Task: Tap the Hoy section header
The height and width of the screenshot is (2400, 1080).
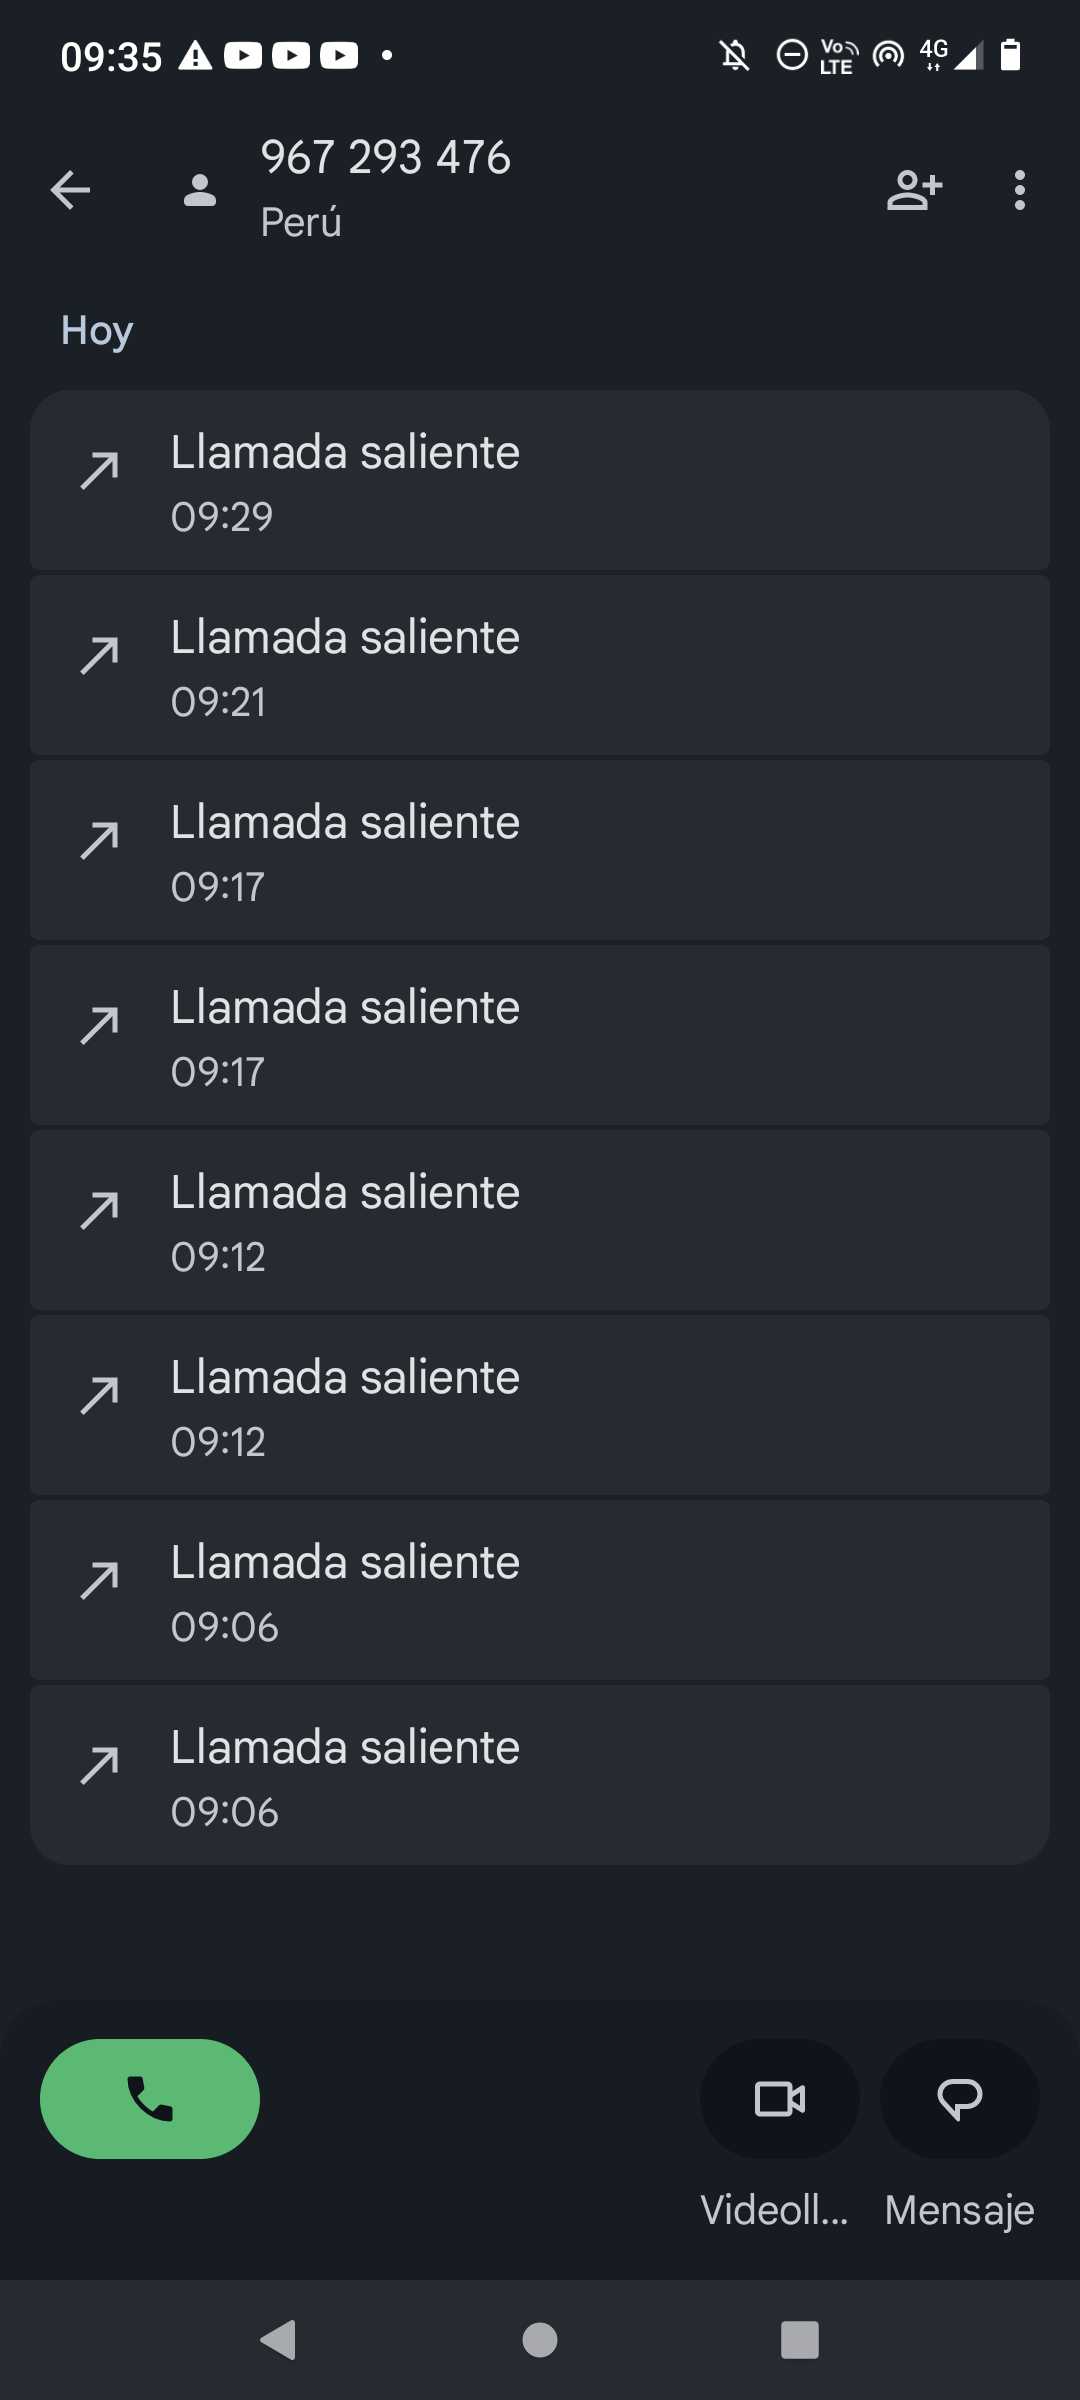Action: 97,331
